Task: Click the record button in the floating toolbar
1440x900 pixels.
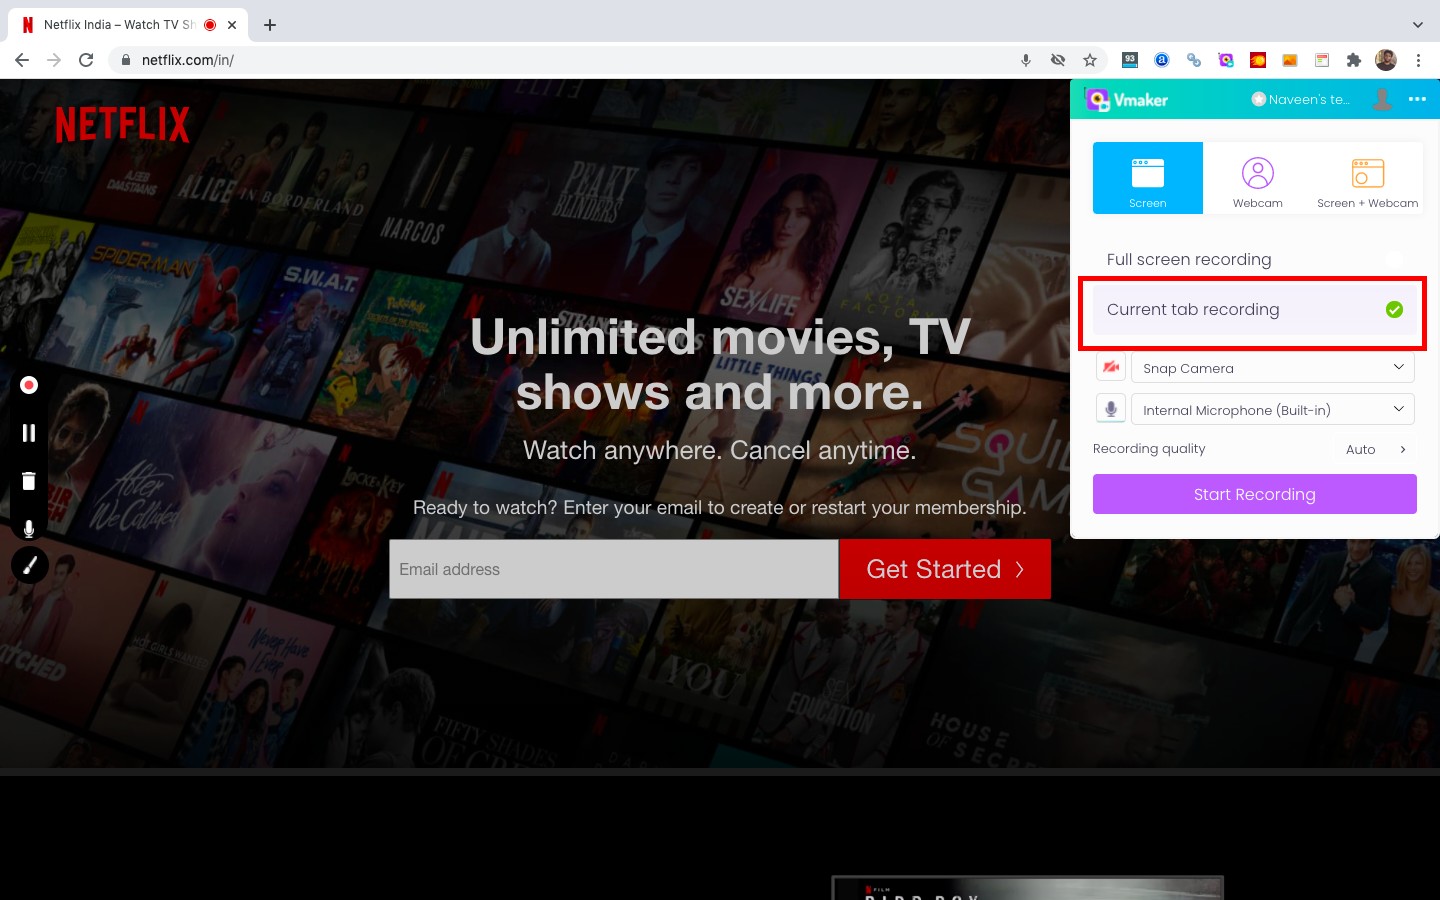Action: pyautogui.click(x=29, y=385)
